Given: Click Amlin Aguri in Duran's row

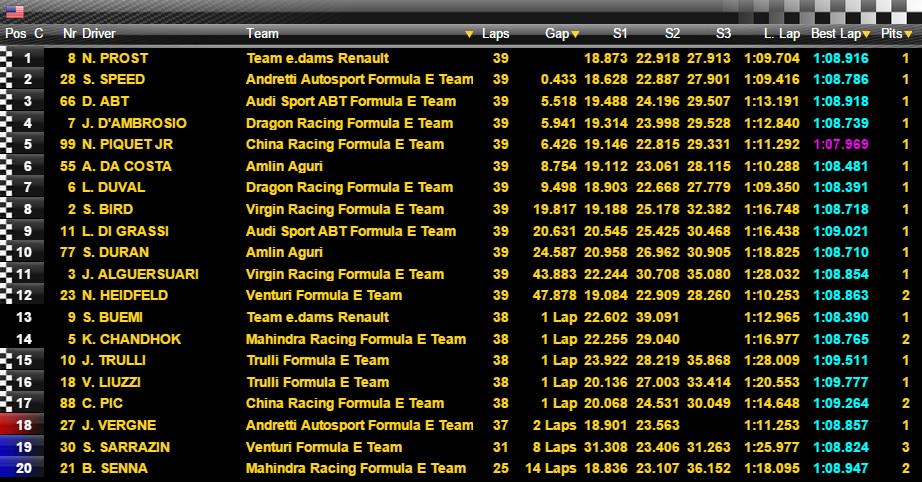Looking at the screenshot, I should tap(284, 252).
